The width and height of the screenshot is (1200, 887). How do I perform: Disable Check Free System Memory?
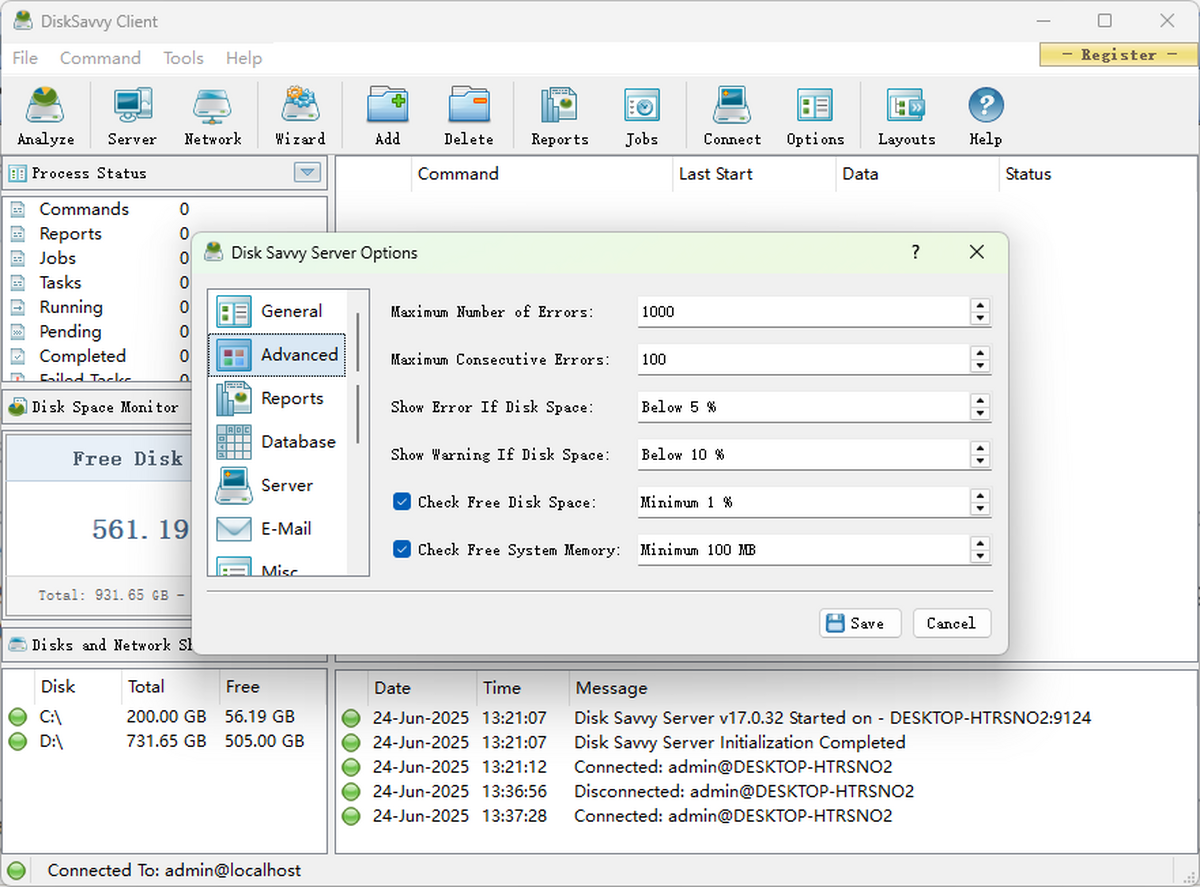(x=401, y=549)
